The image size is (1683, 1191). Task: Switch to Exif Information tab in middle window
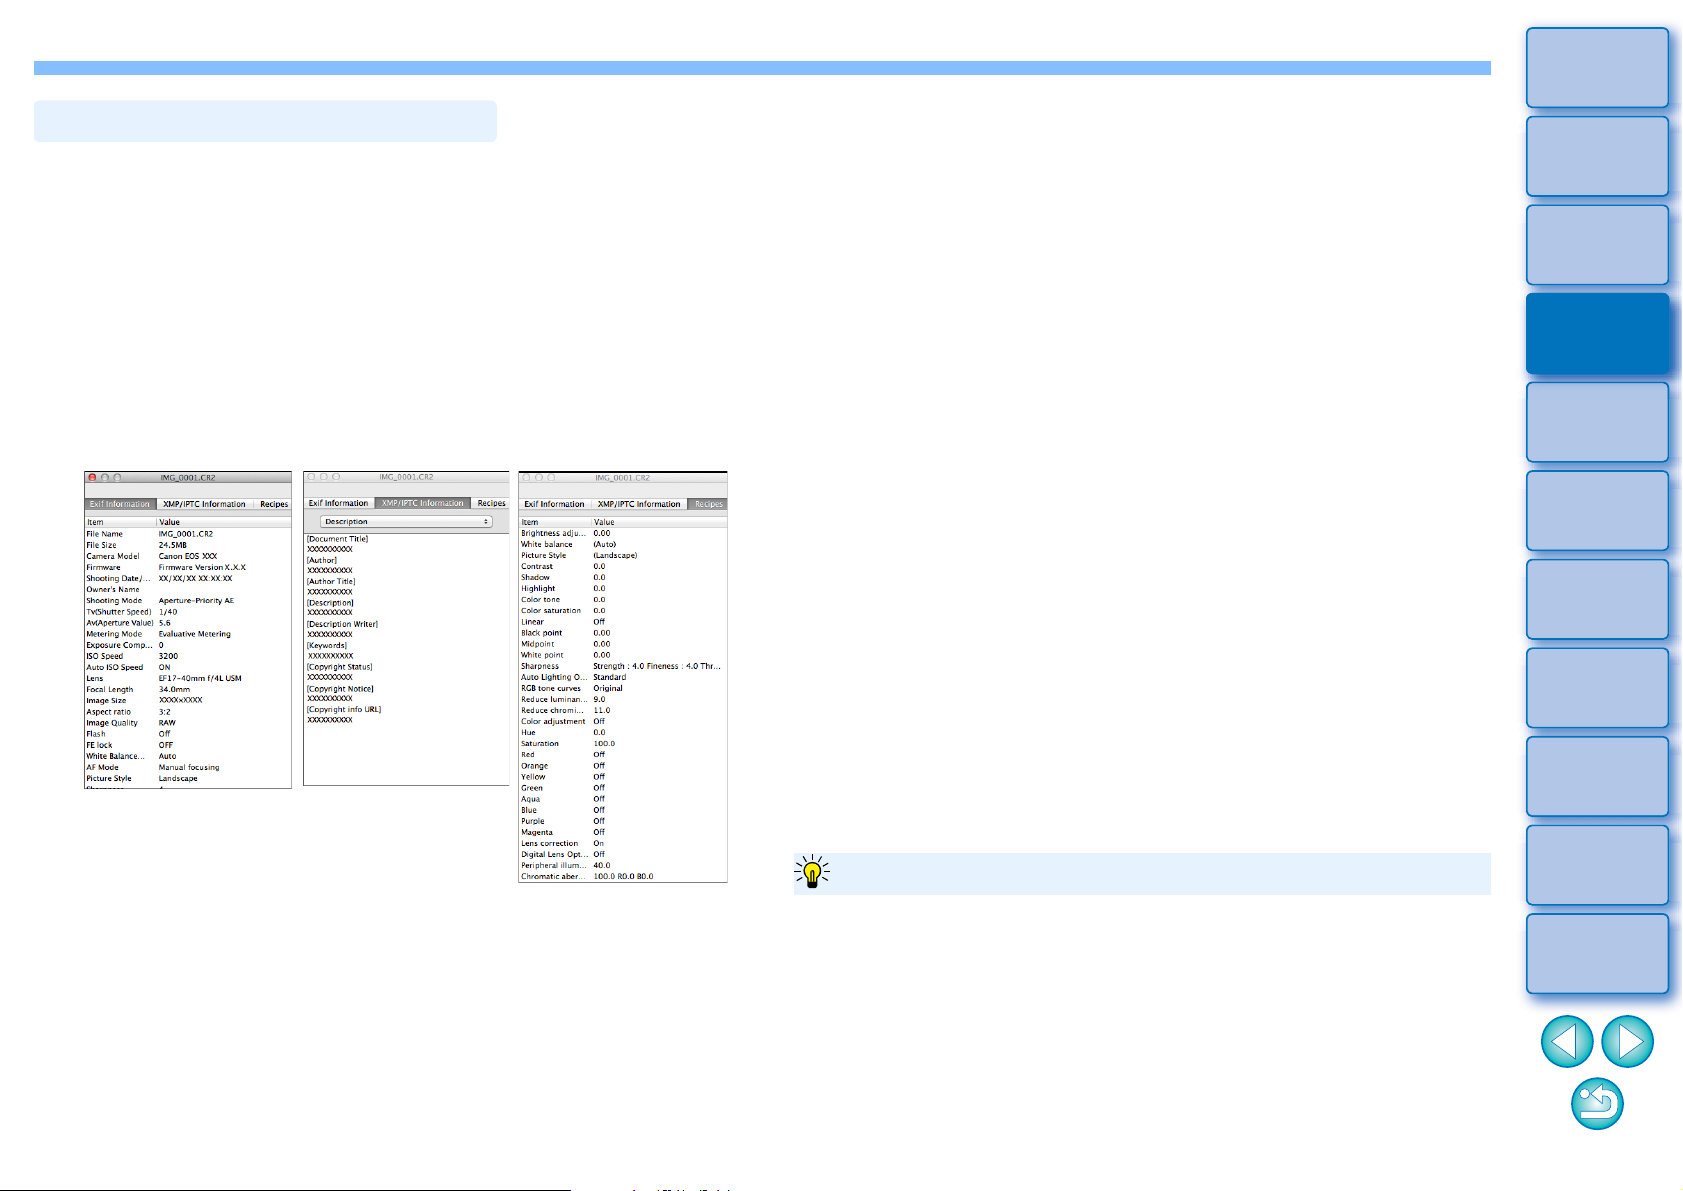[x=338, y=503]
